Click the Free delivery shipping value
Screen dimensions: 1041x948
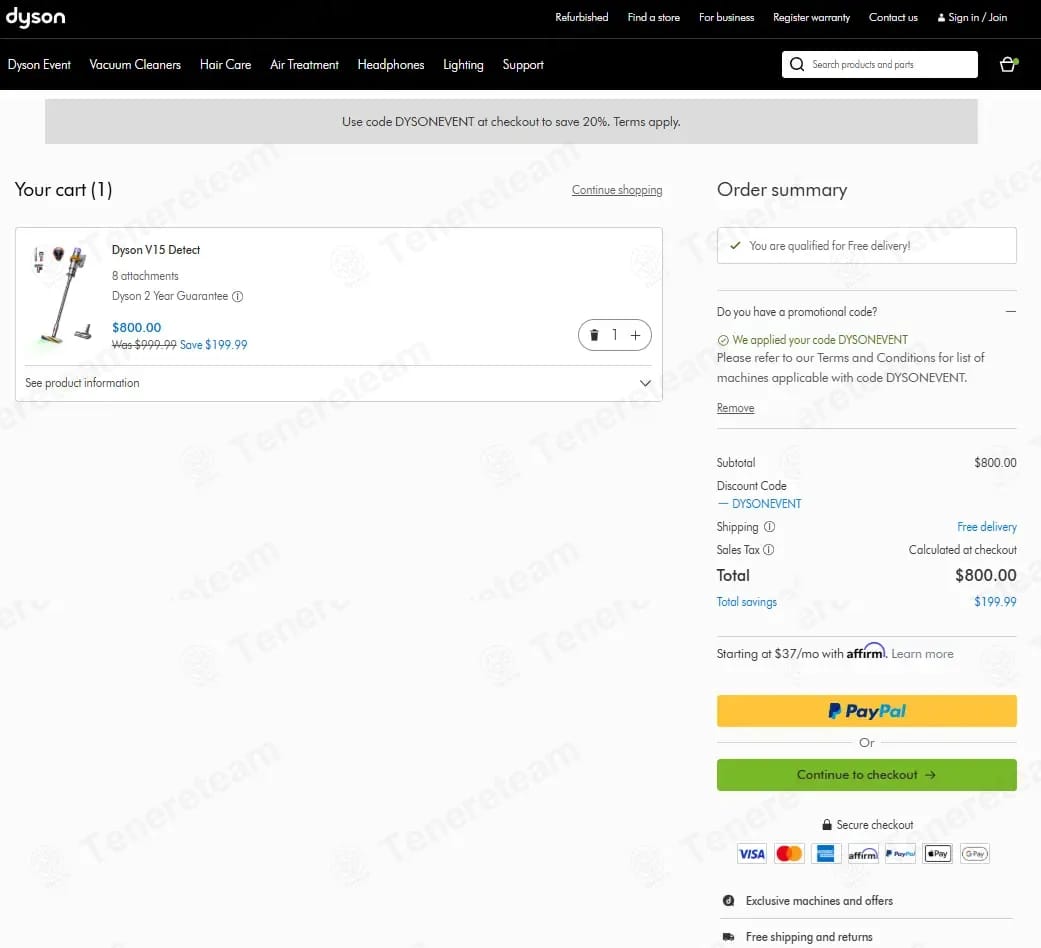(987, 526)
